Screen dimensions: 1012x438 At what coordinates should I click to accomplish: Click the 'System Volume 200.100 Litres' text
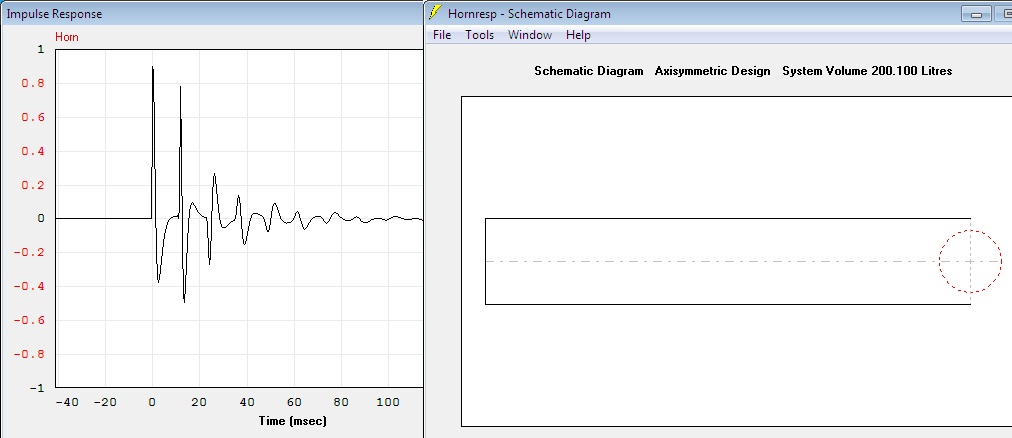click(867, 71)
